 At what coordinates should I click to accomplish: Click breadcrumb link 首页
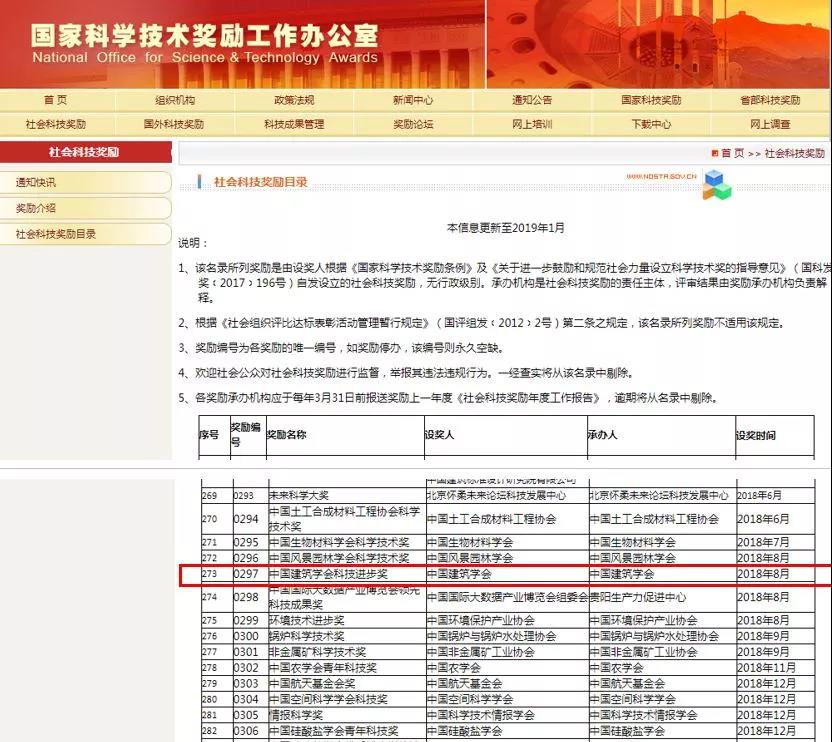[x=732, y=153]
